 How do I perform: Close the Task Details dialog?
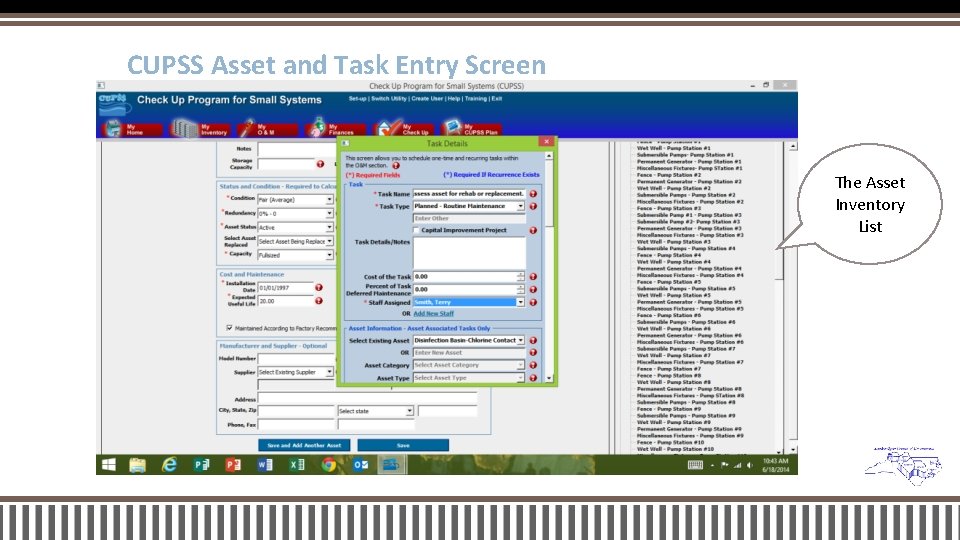pyautogui.click(x=546, y=142)
